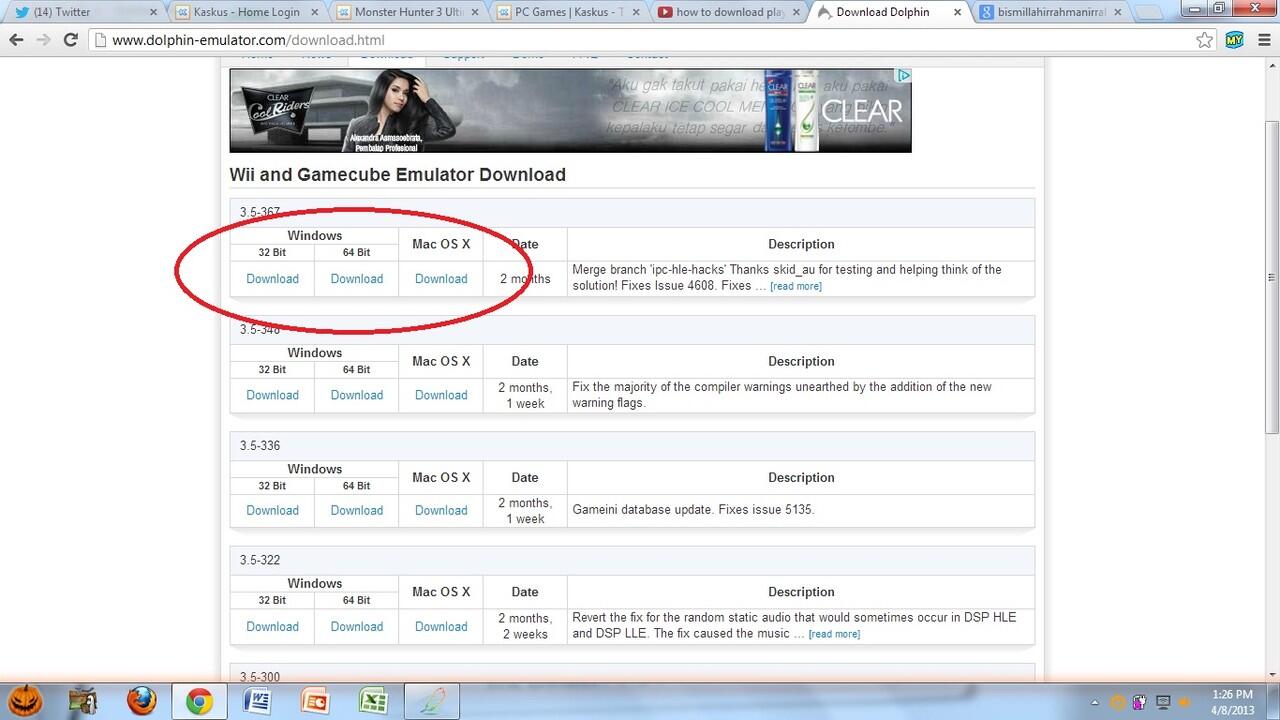Open Microsoft Word from the taskbar
Image resolution: width=1280 pixels, height=720 pixels.
[x=257, y=701]
